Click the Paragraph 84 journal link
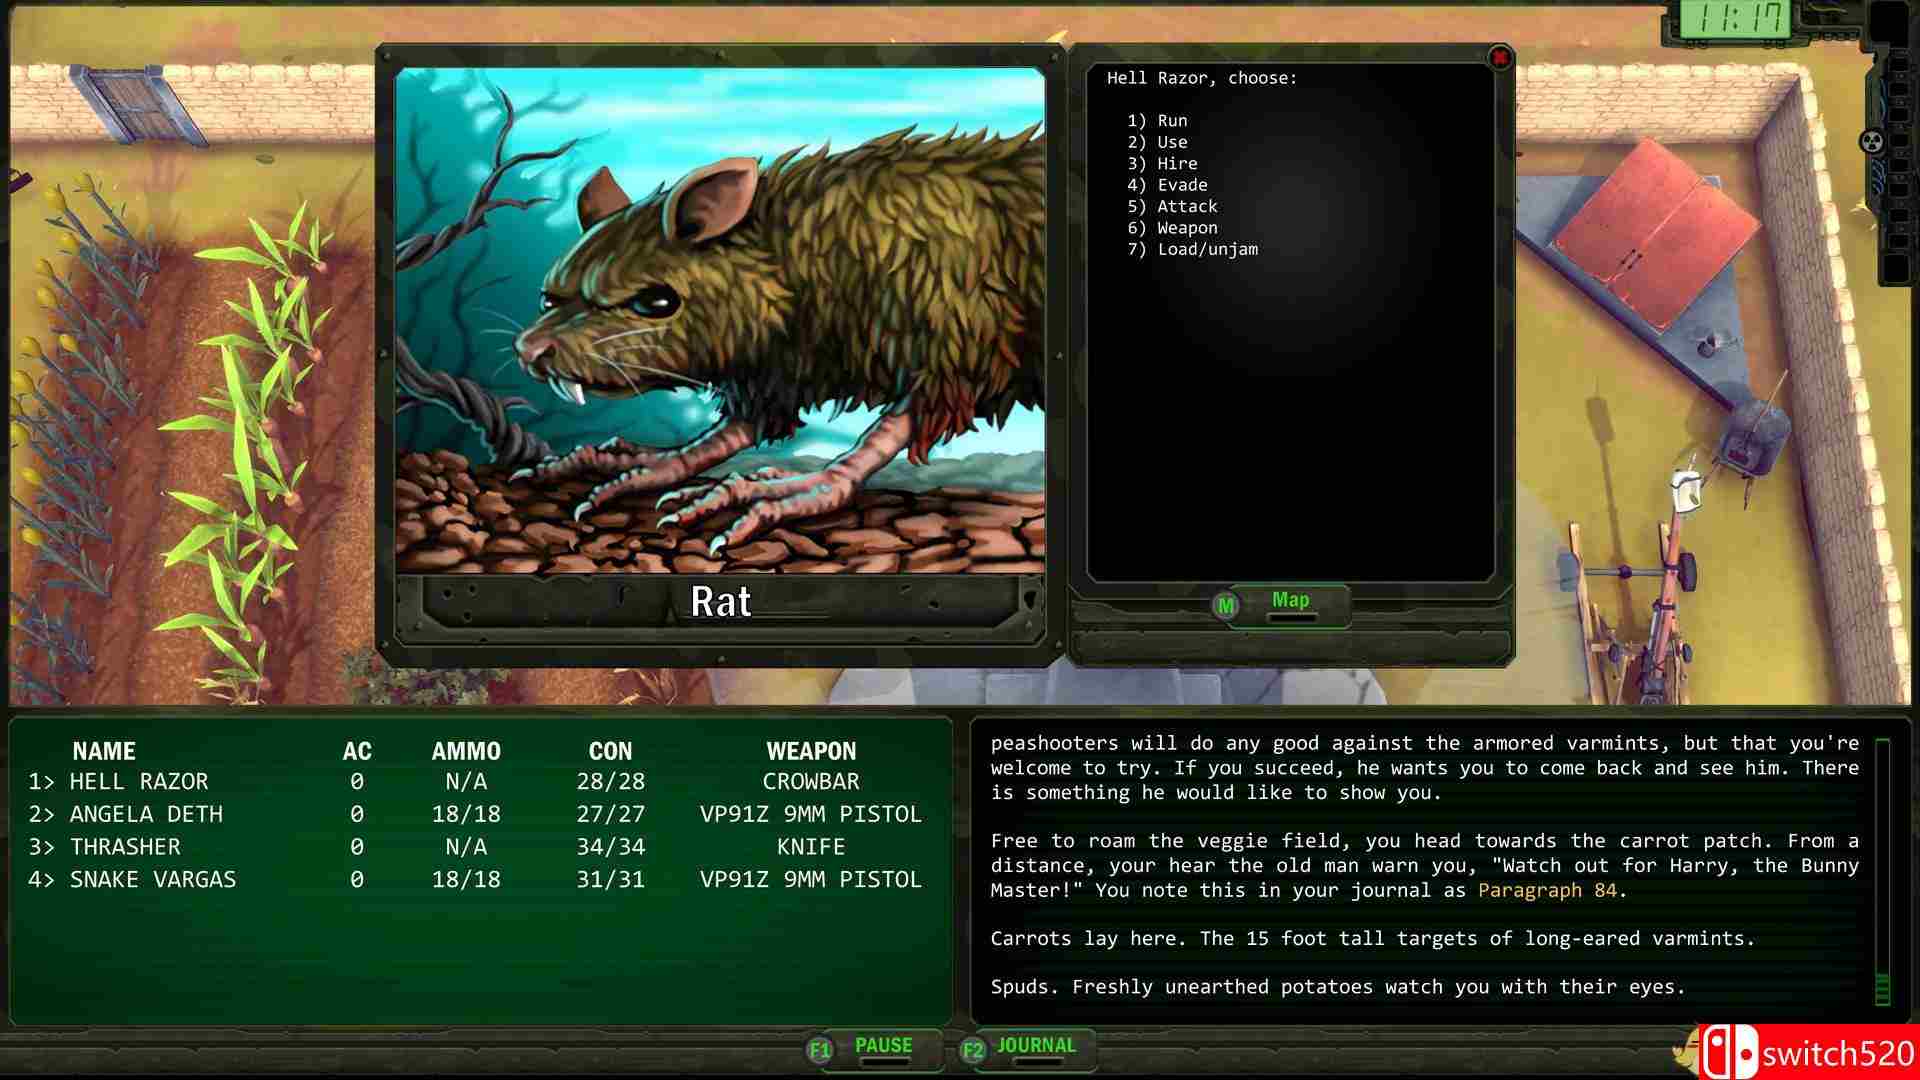This screenshot has width=1920, height=1080. pos(1546,891)
